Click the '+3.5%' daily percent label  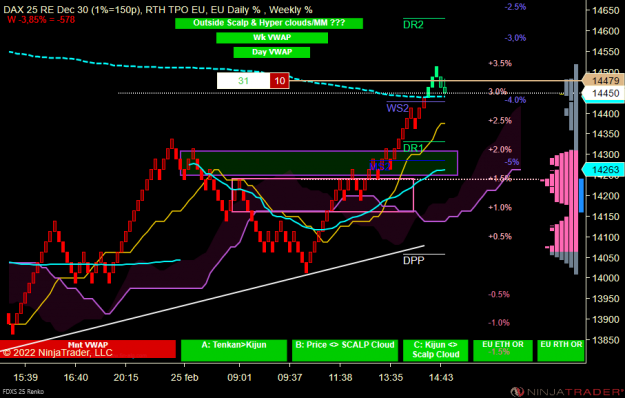(500, 63)
